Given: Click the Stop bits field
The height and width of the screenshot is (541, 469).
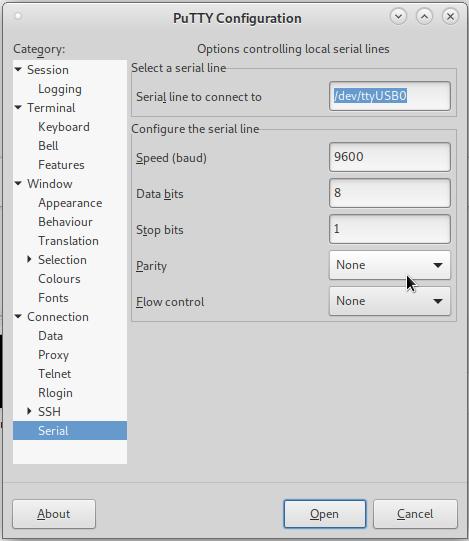Looking at the screenshot, I should coord(390,229).
